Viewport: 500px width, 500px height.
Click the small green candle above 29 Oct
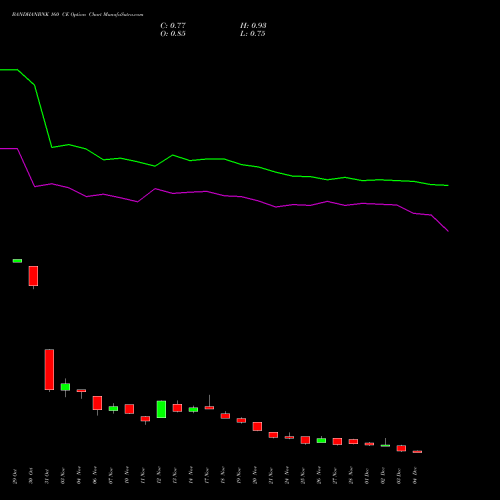[17, 261]
